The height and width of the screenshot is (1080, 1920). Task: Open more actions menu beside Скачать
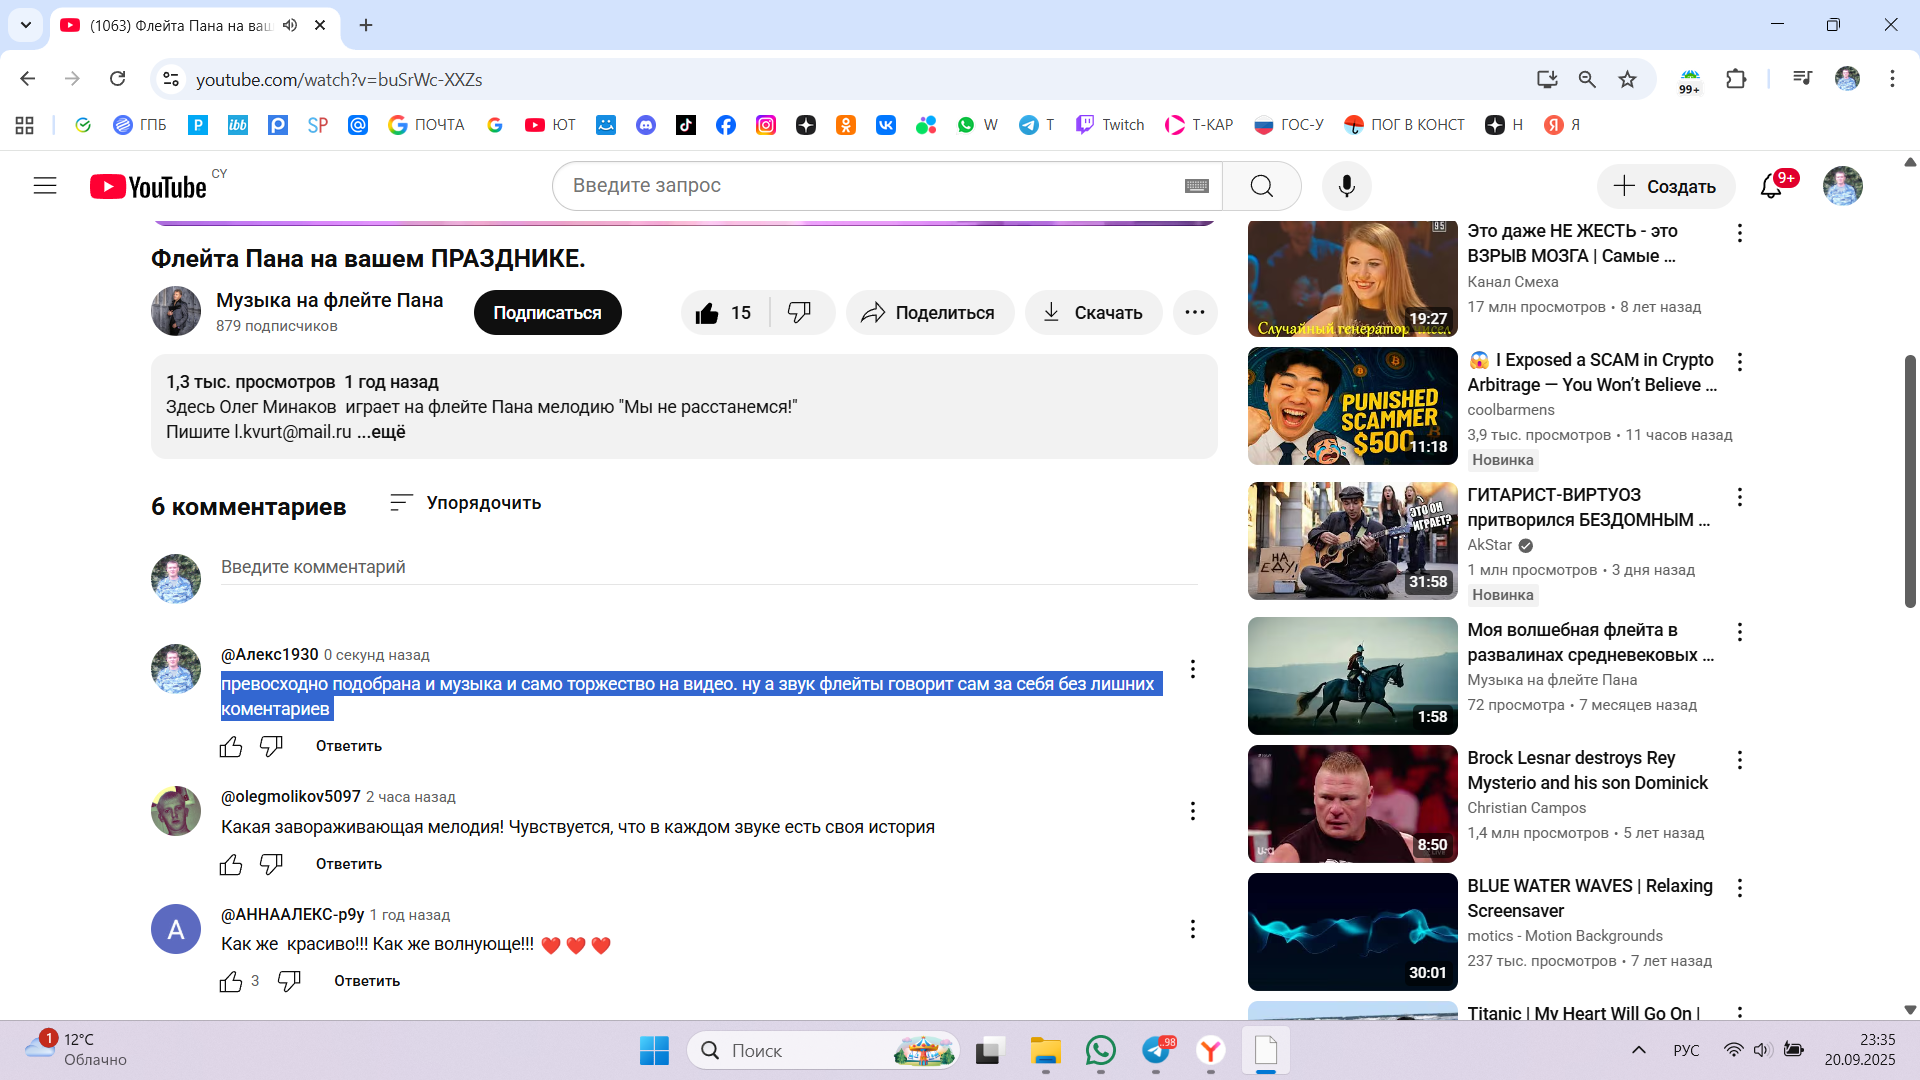pos(1194,313)
